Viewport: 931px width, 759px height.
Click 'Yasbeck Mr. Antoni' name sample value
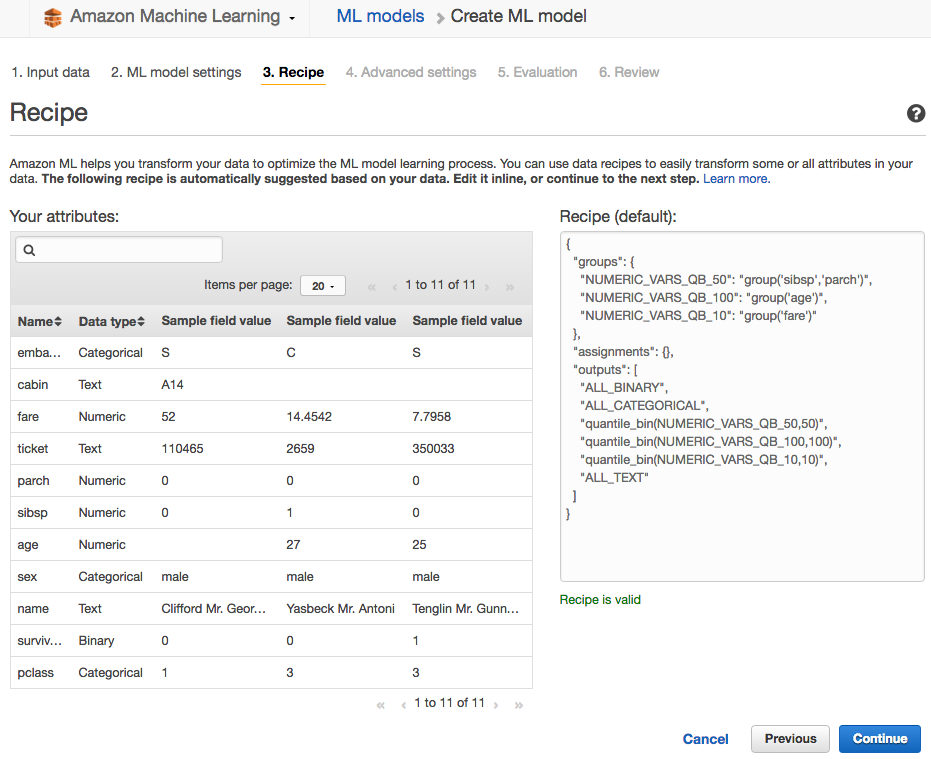[x=340, y=609]
